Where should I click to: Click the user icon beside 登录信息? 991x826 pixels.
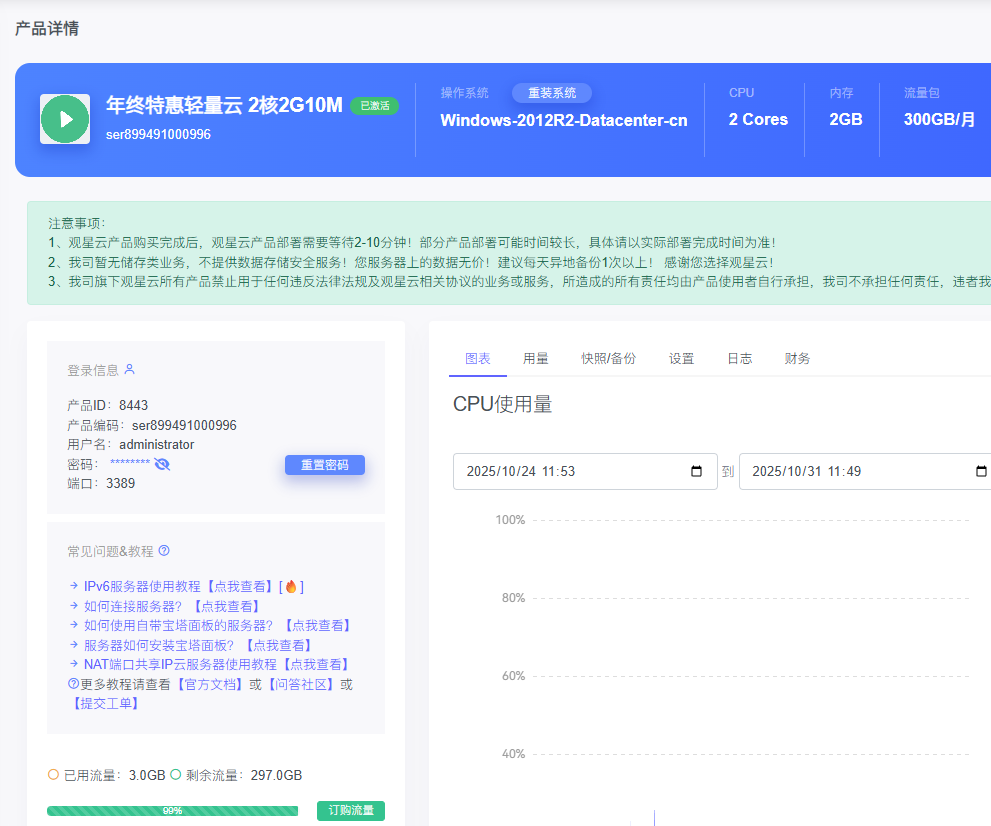point(129,370)
